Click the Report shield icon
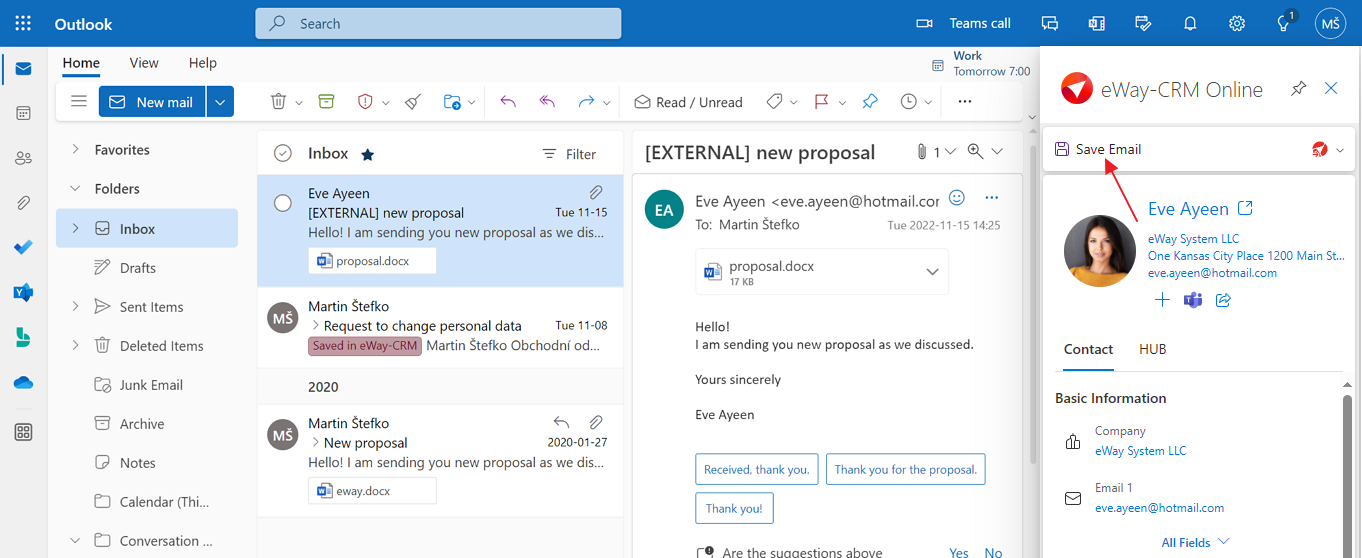The width and height of the screenshot is (1362, 558). (365, 101)
